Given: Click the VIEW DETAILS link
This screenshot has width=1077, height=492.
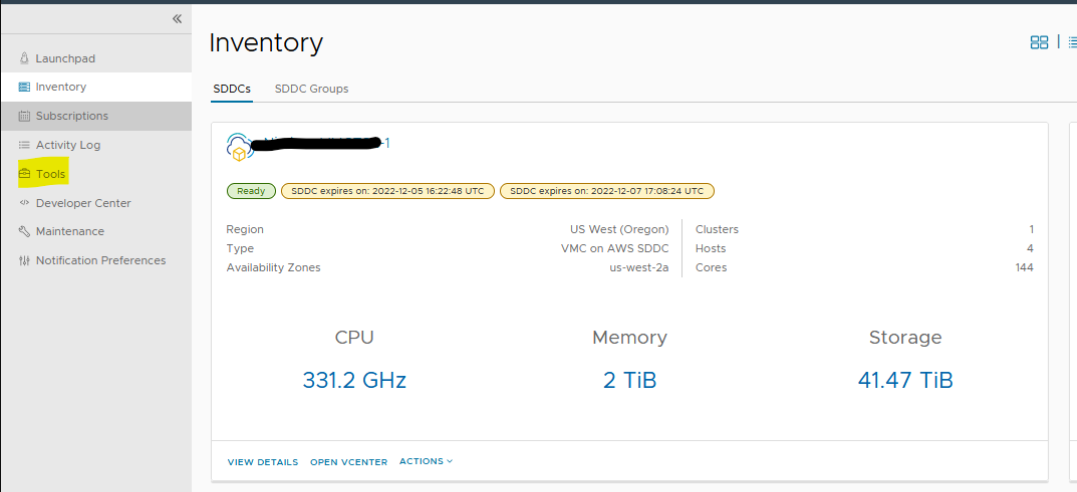Looking at the screenshot, I should click(263, 462).
